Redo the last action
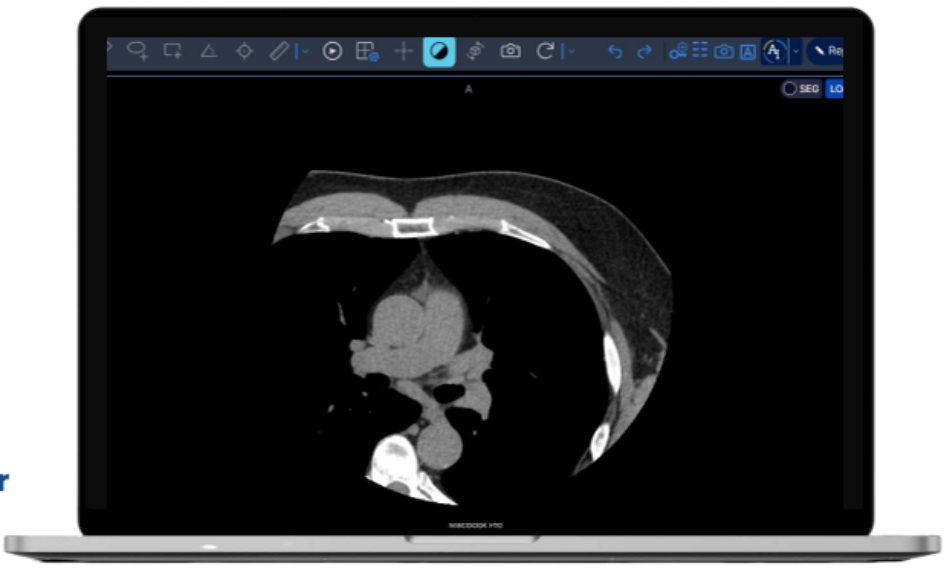Viewport: 948px width, 568px height. coord(644,51)
